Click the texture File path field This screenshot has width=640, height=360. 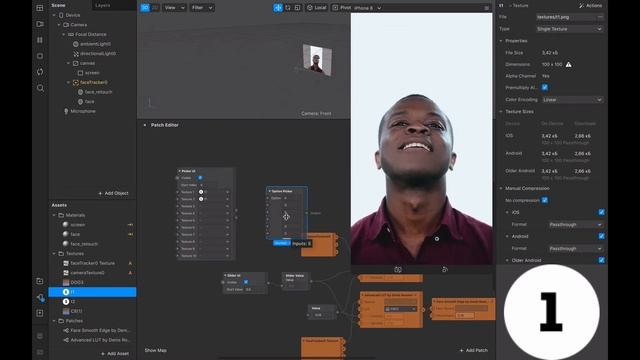(x=566, y=17)
